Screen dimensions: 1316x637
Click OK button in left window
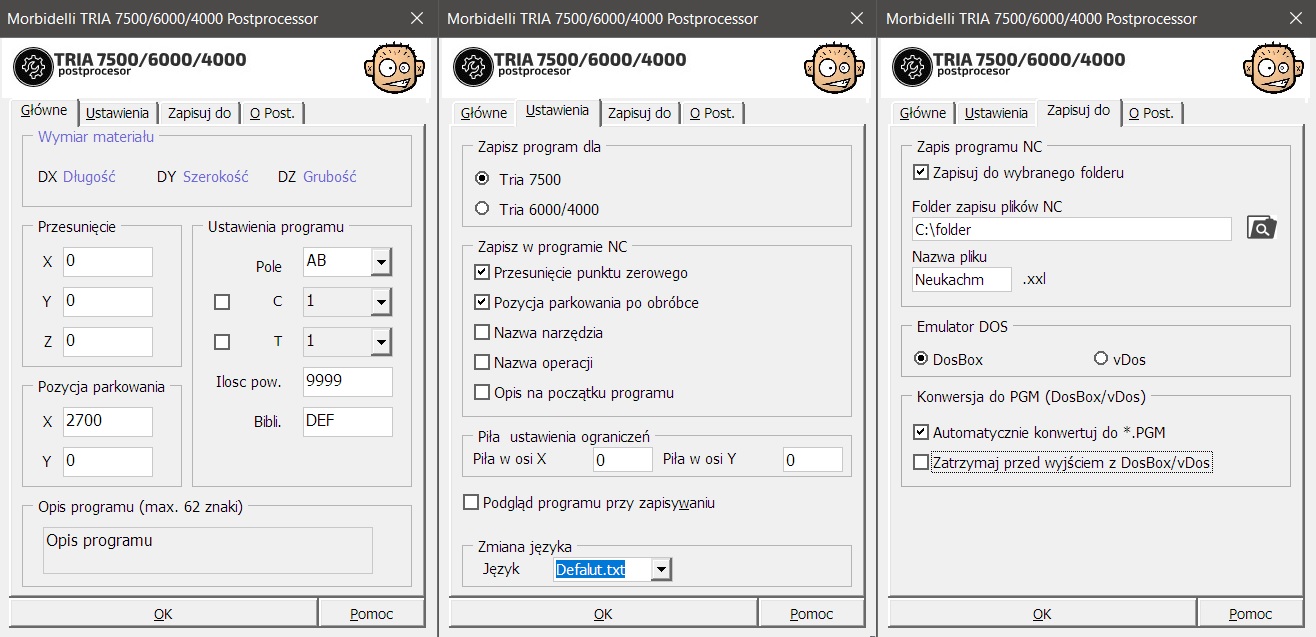pos(163,614)
